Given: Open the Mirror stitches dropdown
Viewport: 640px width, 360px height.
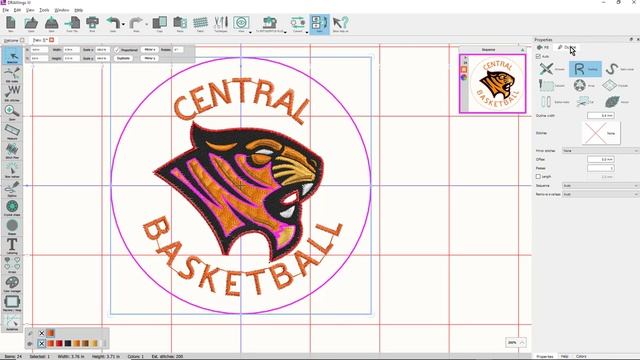Looking at the screenshot, I should (600, 151).
